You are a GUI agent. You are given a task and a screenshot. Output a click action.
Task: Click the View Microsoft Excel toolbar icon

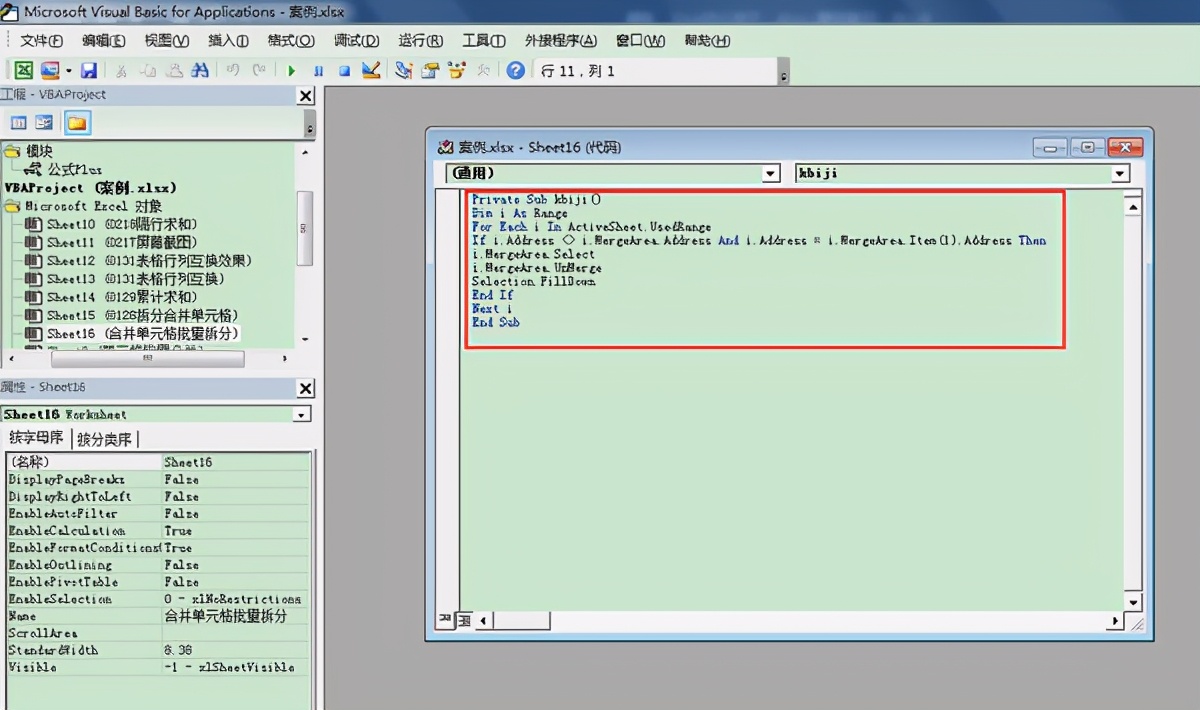[x=23, y=70]
